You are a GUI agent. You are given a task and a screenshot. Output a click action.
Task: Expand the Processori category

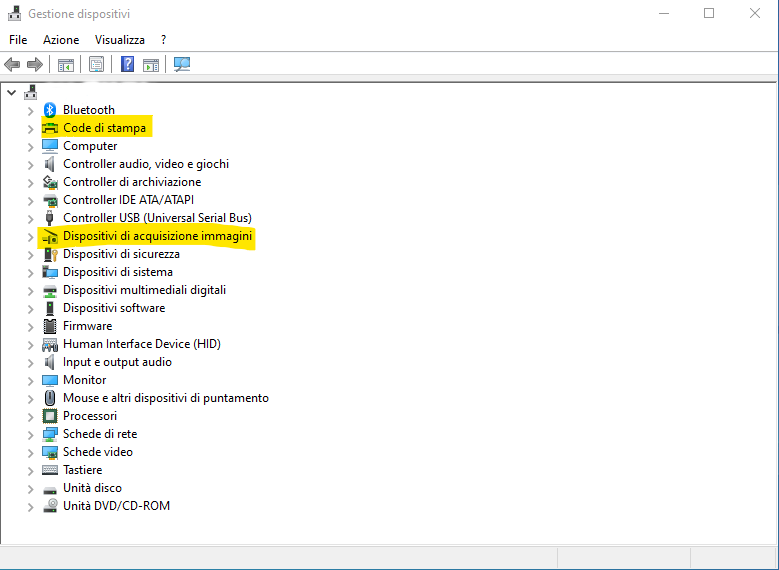click(x=30, y=416)
